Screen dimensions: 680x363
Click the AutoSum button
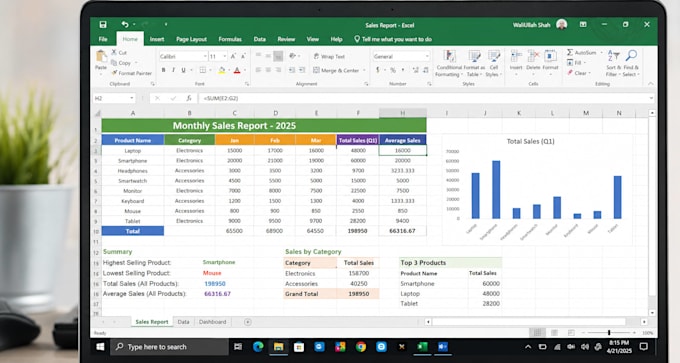[x=582, y=52]
